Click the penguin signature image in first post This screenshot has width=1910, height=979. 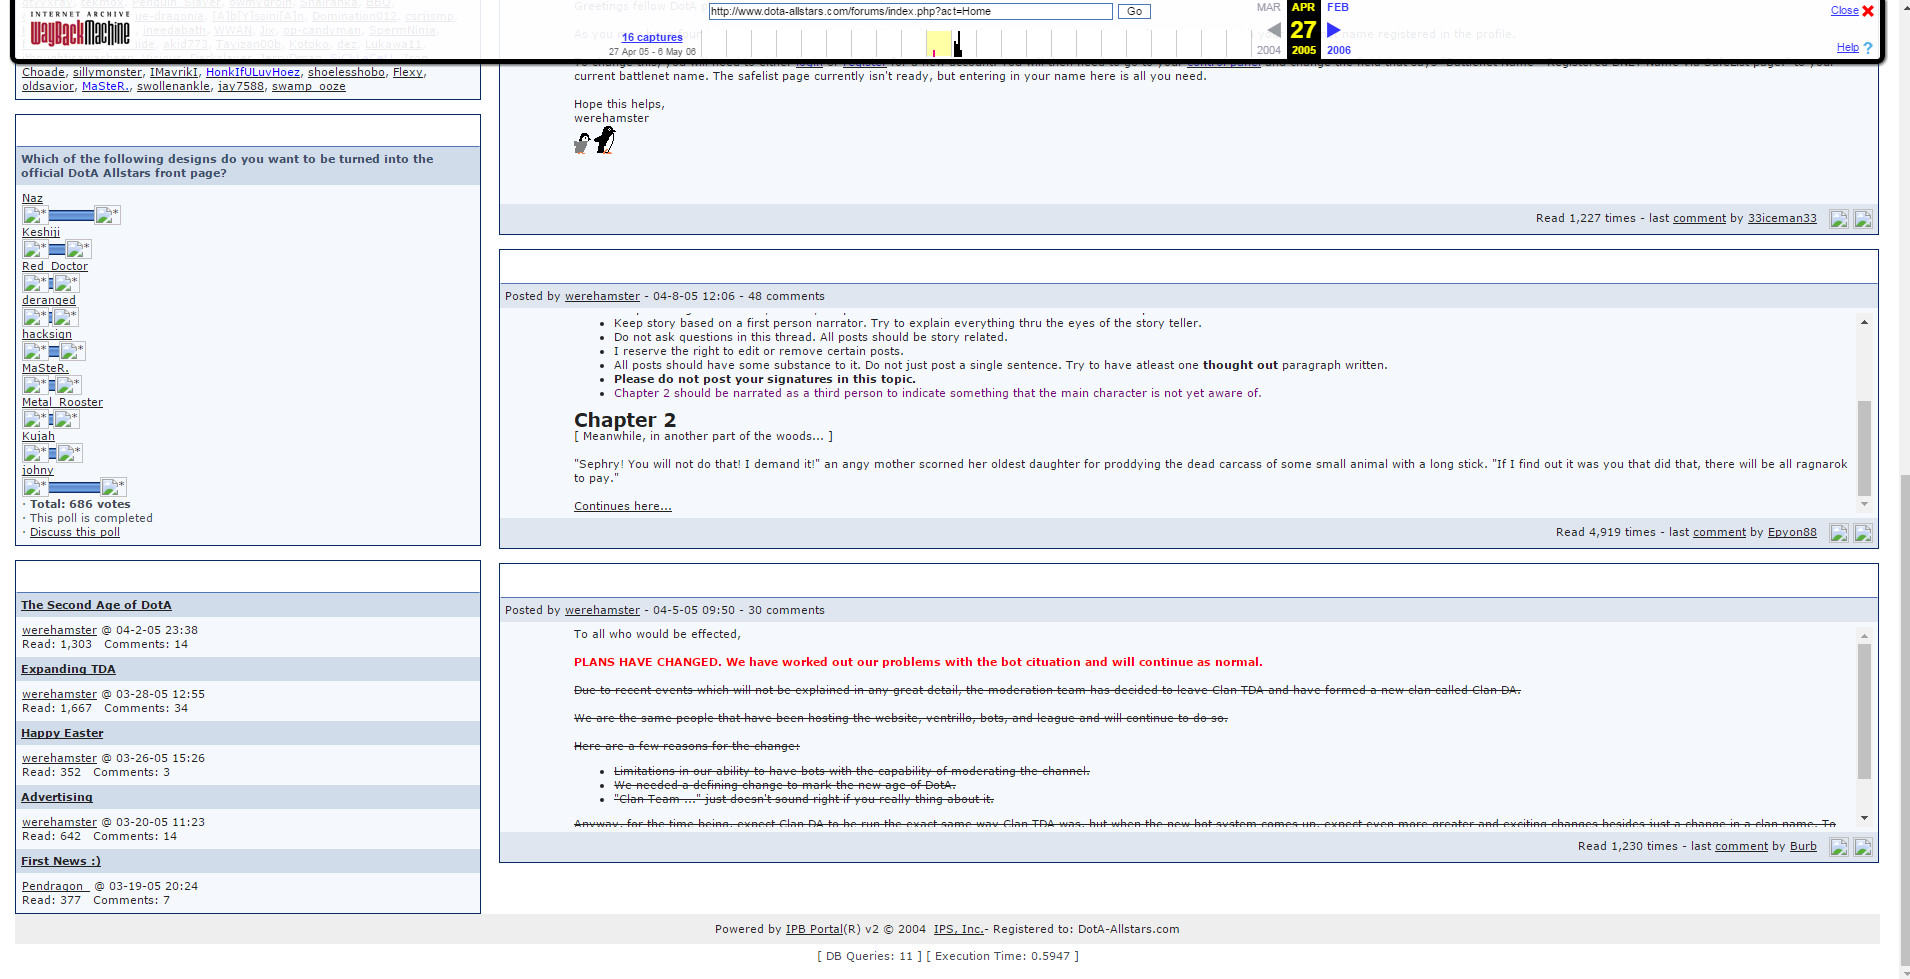pyautogui.click(x=595, y=141)
